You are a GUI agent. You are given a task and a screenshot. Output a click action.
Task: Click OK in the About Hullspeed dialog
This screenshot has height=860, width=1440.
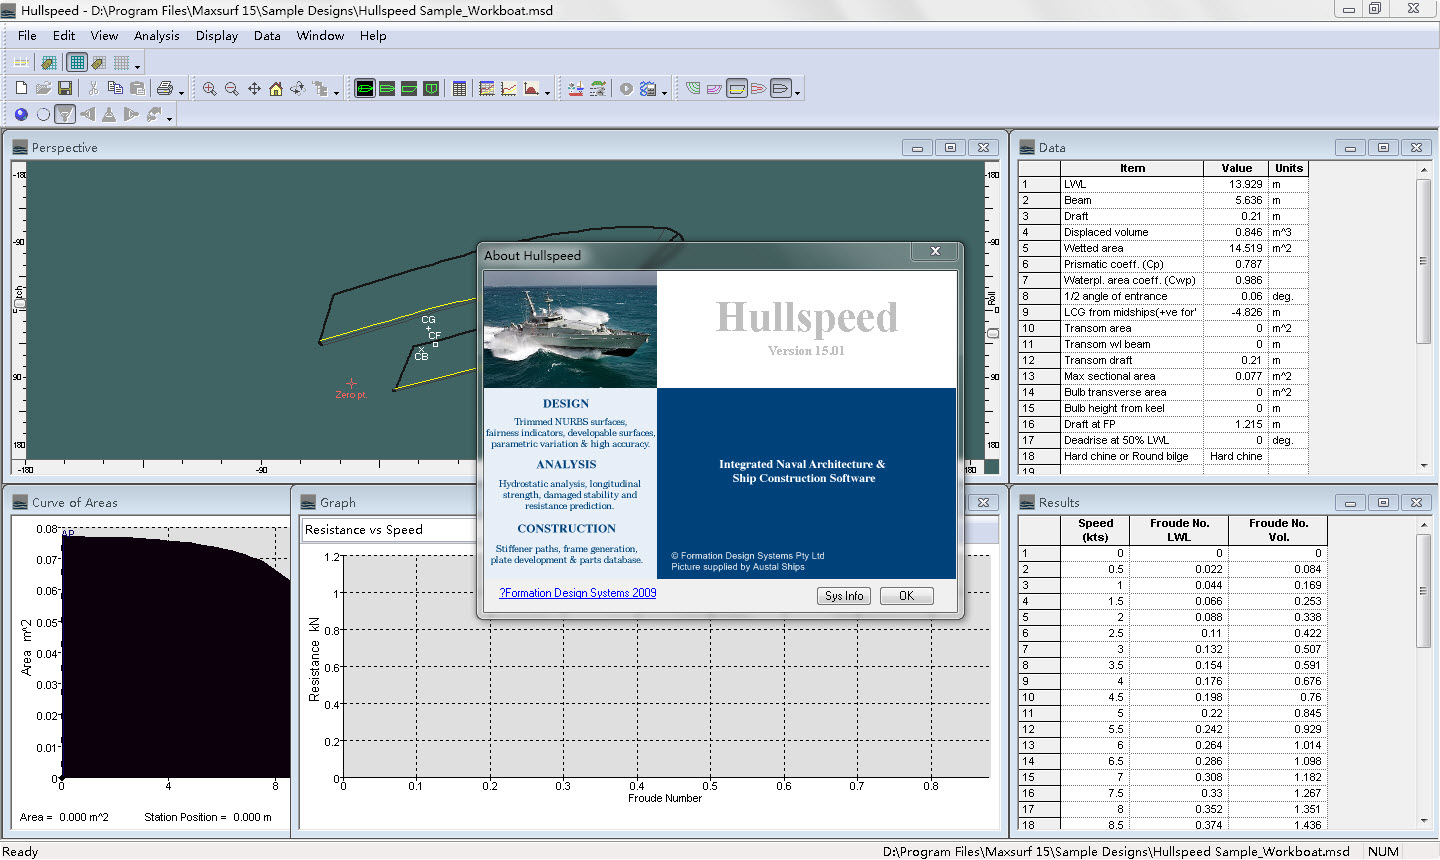[906, 596]
